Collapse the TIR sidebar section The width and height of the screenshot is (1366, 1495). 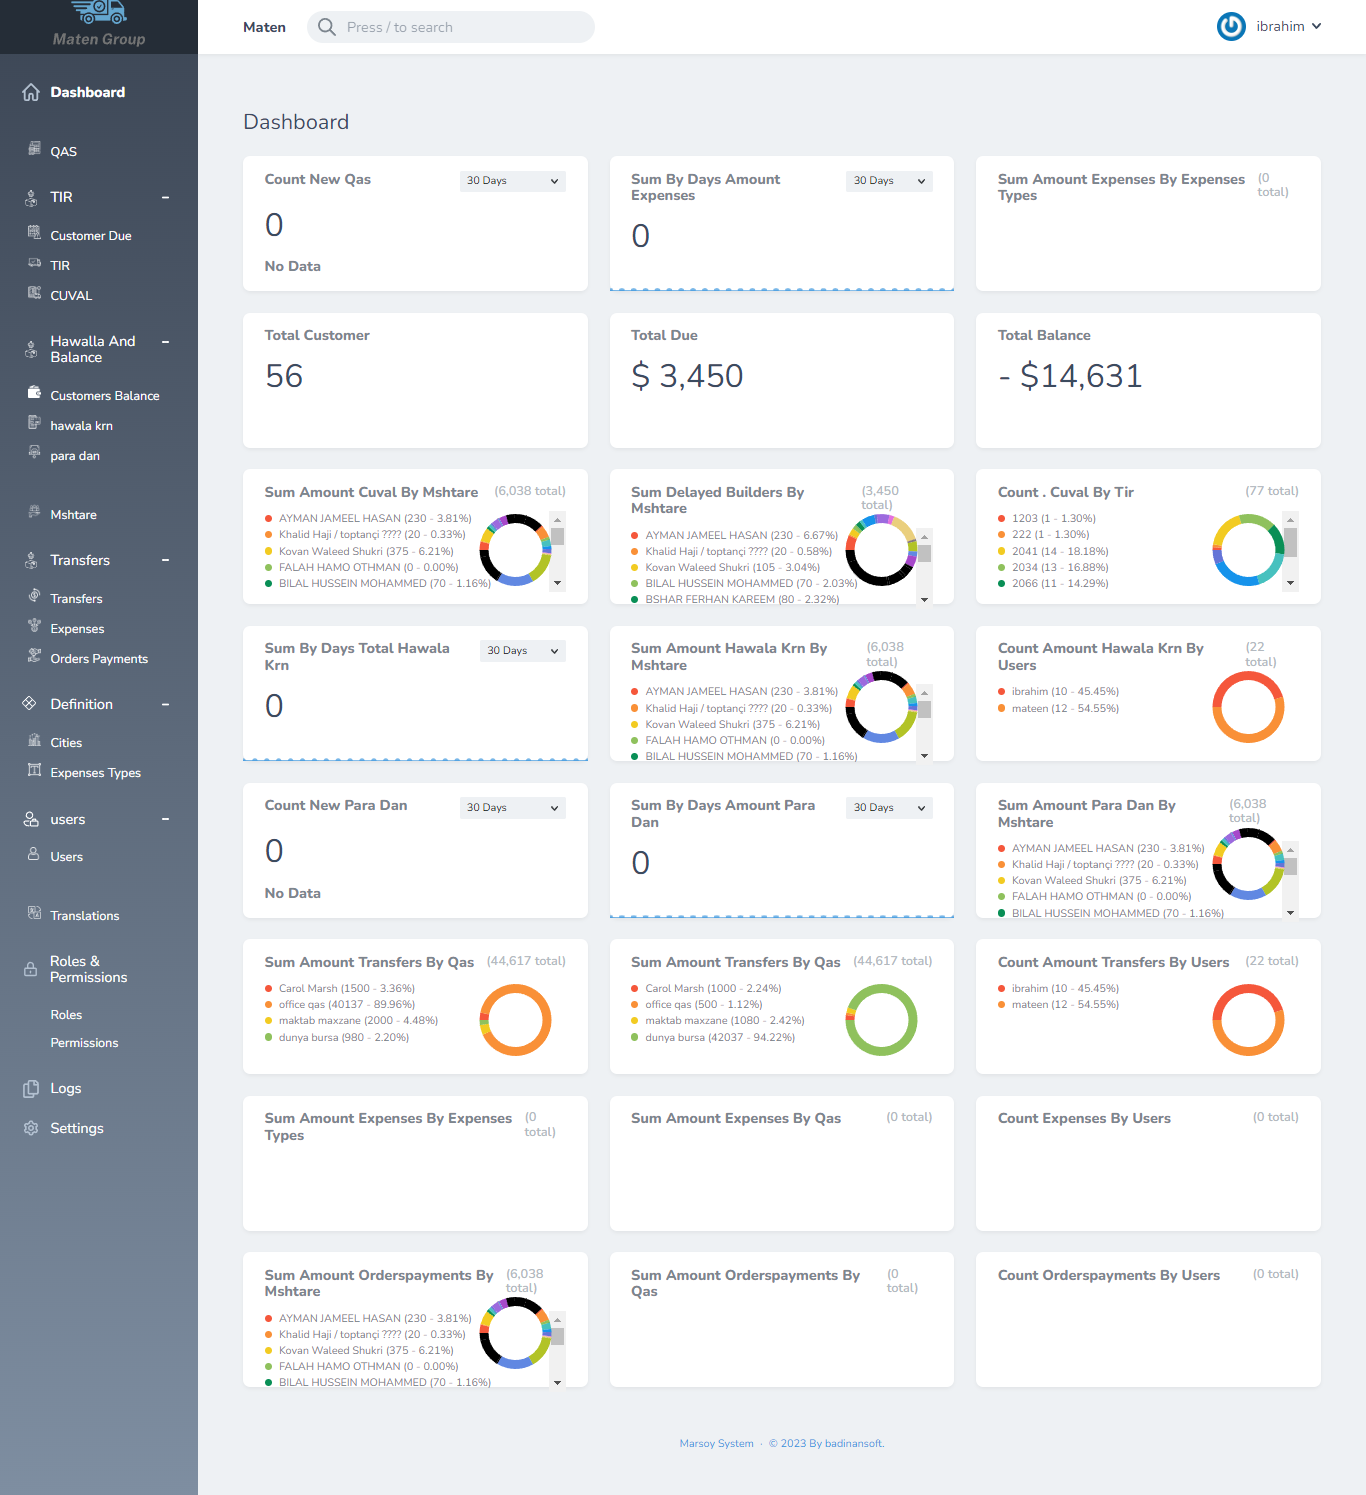point(166,198)
